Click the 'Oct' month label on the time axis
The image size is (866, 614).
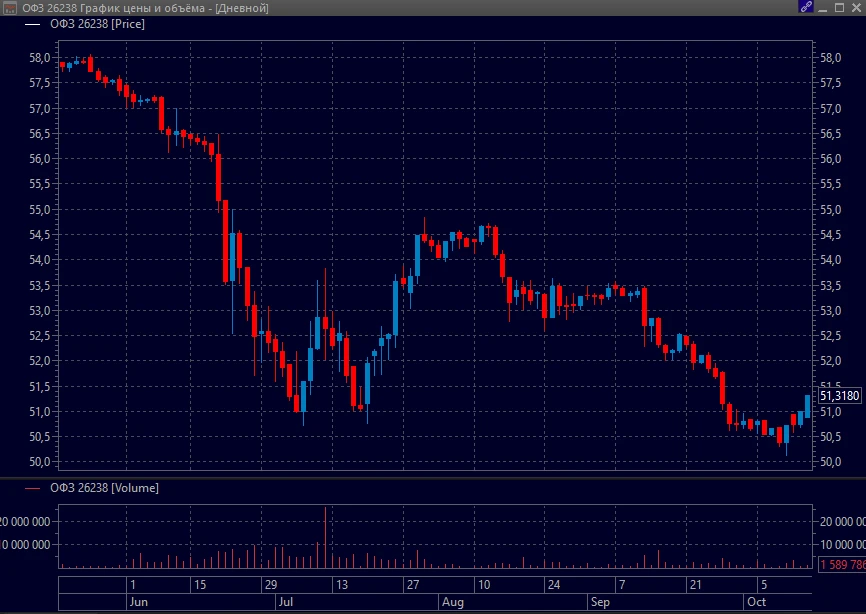pos(756,602)
